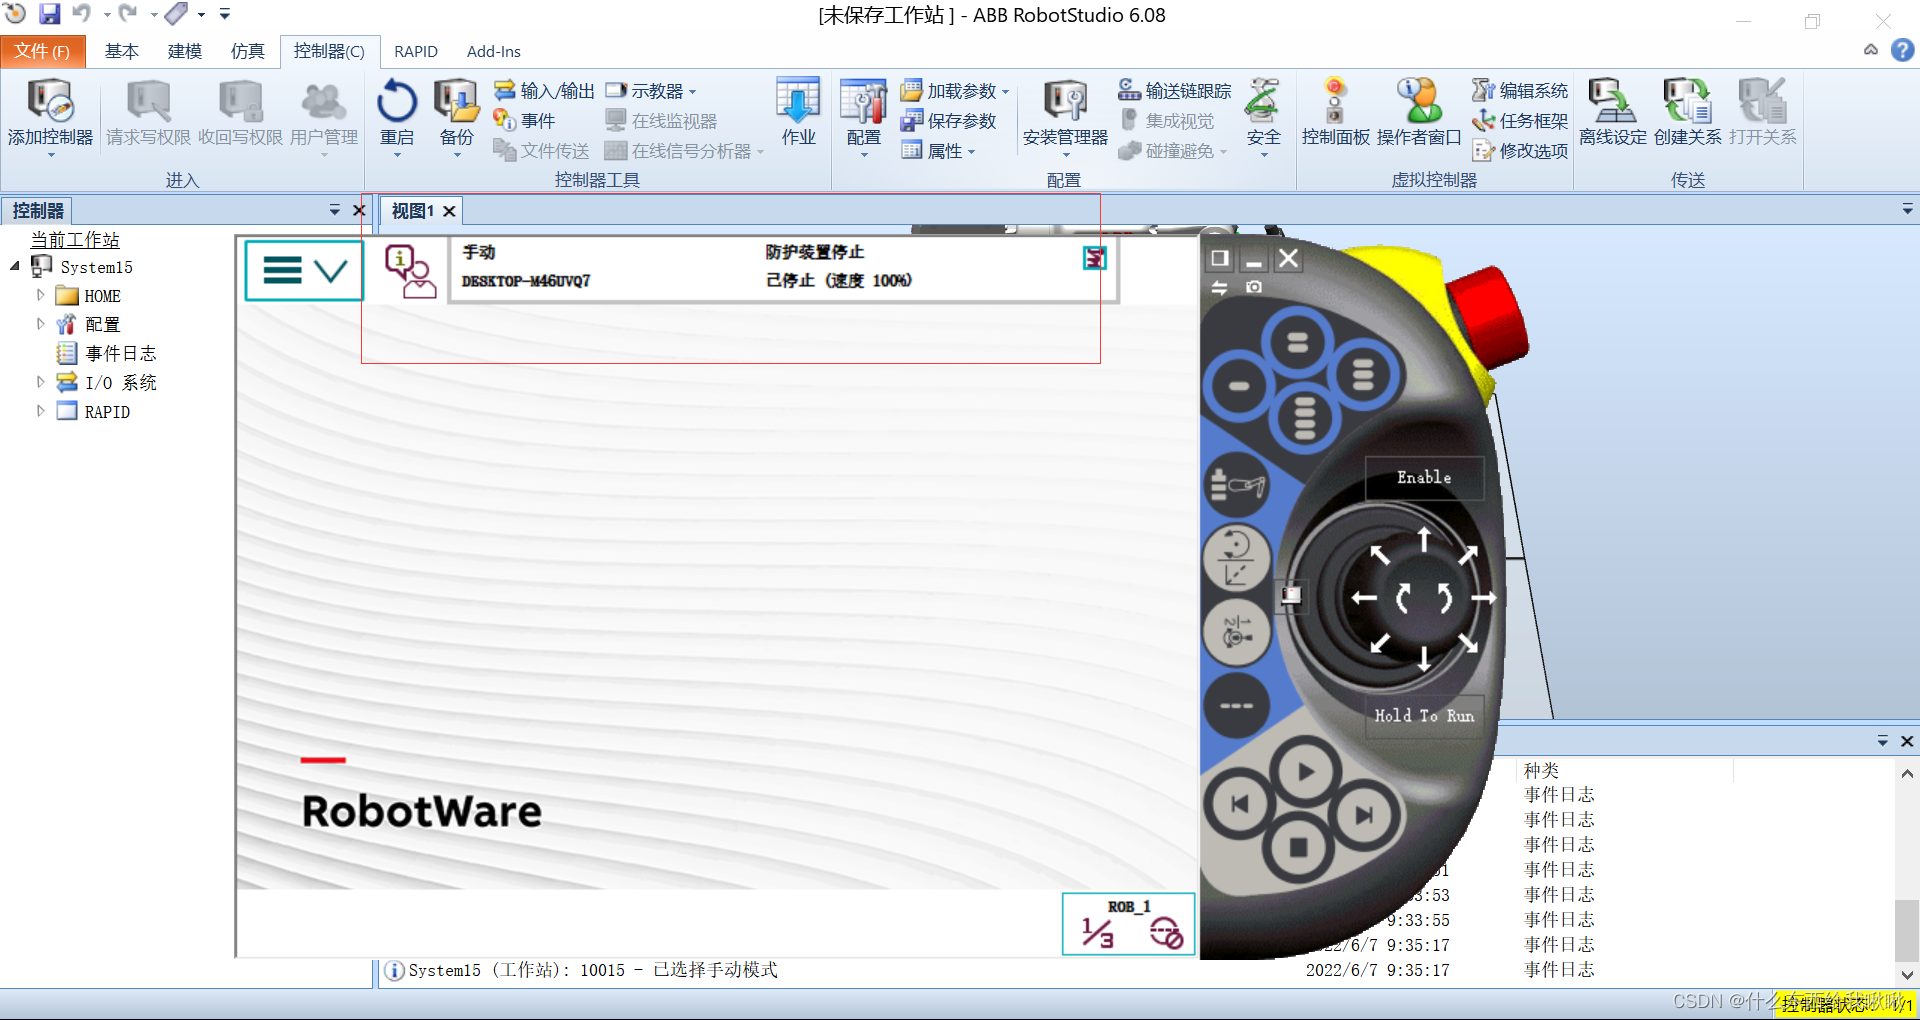Click Go Offline (离线设定) icon
The image size is (1920, 1020).
point(1613,113)
